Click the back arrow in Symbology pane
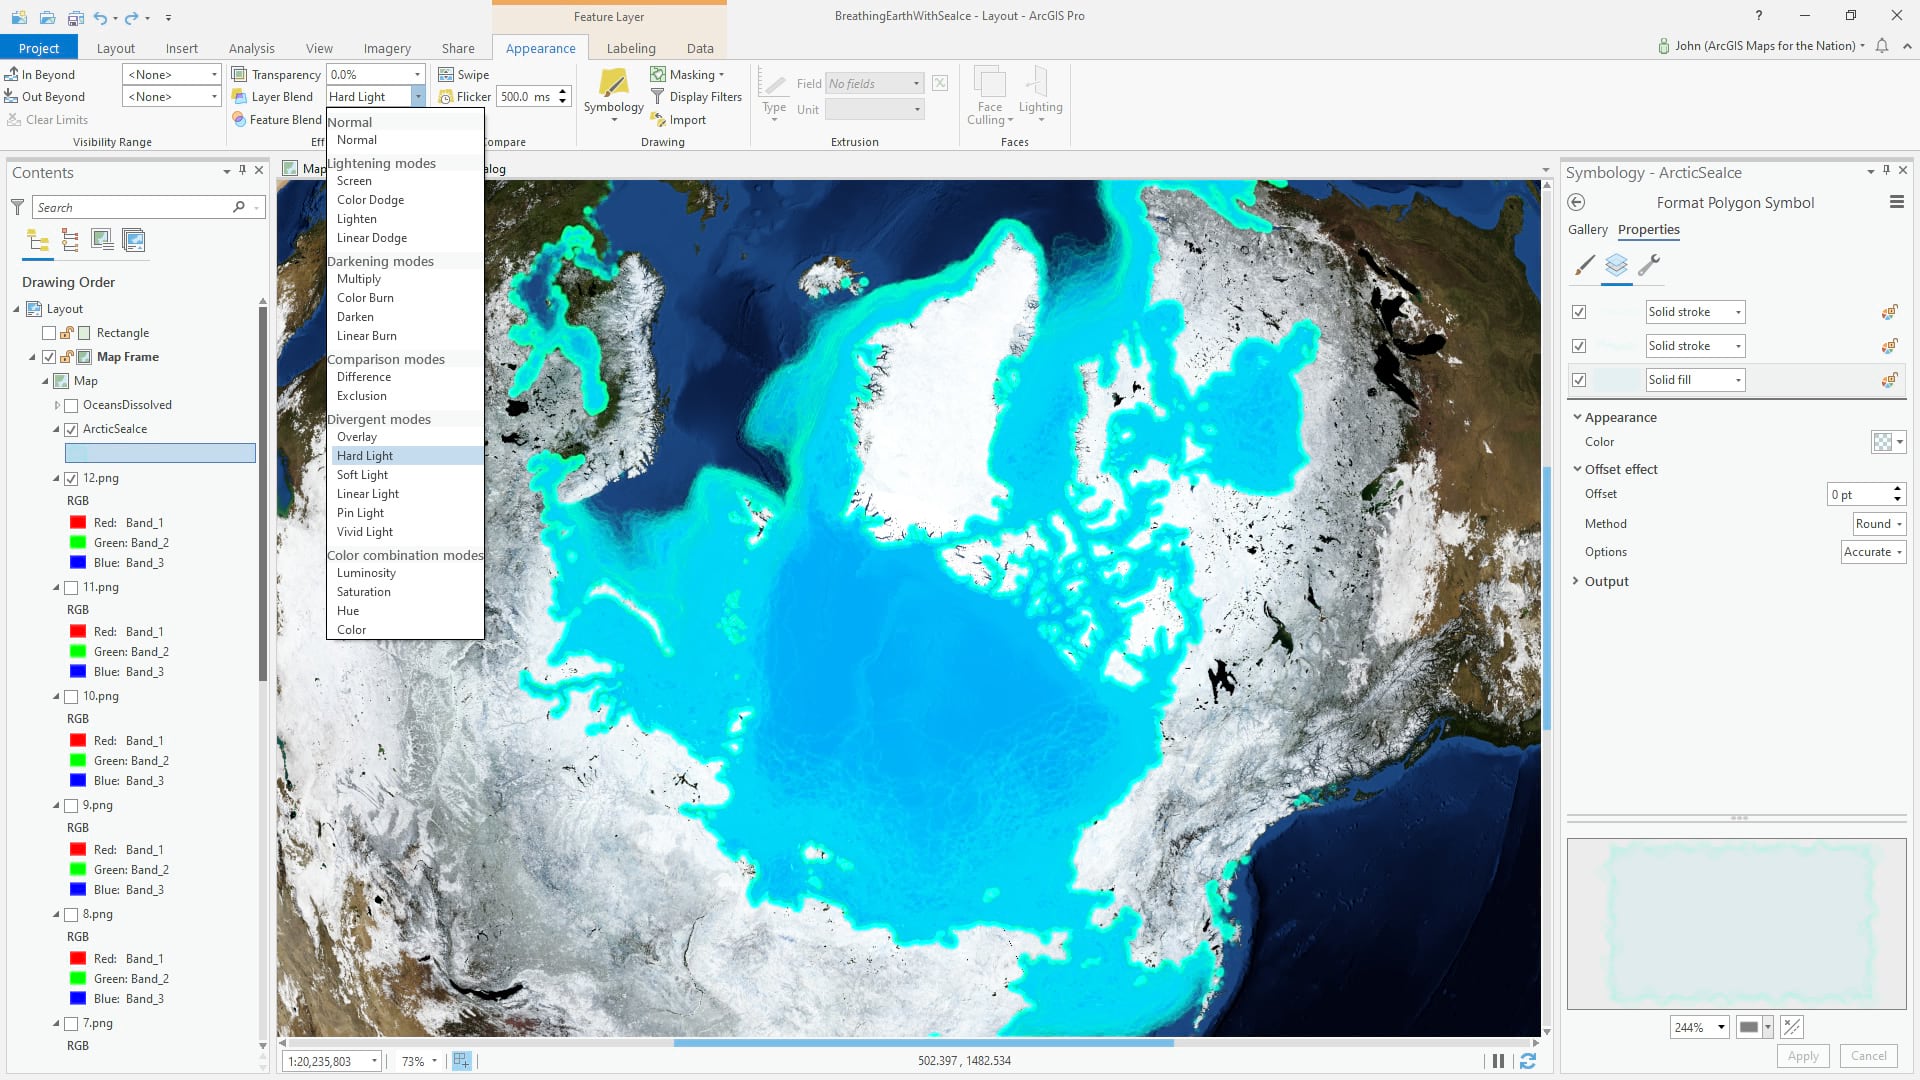 coord(1577,203)
